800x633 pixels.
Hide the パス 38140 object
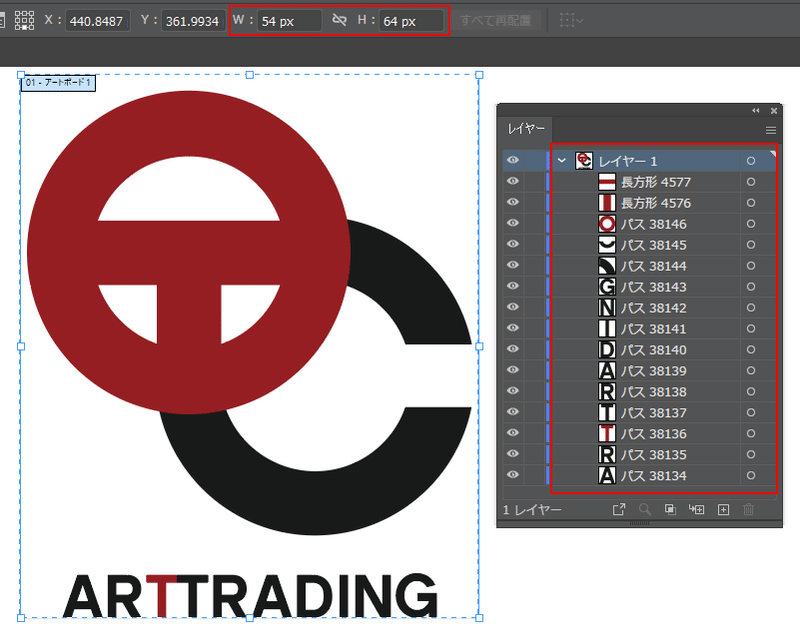pyautogui.click(x=513, y=348)
